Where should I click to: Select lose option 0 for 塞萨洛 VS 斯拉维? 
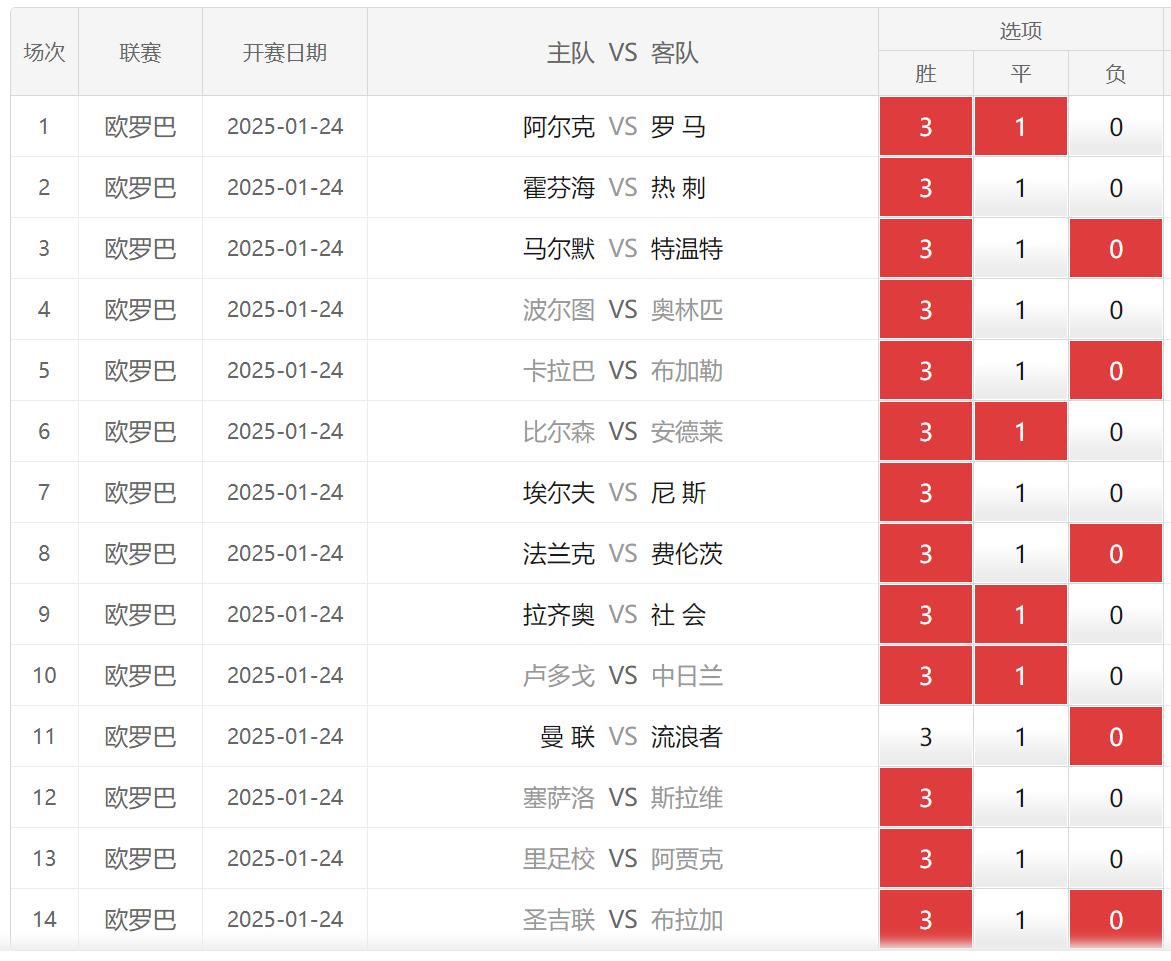1116,797
